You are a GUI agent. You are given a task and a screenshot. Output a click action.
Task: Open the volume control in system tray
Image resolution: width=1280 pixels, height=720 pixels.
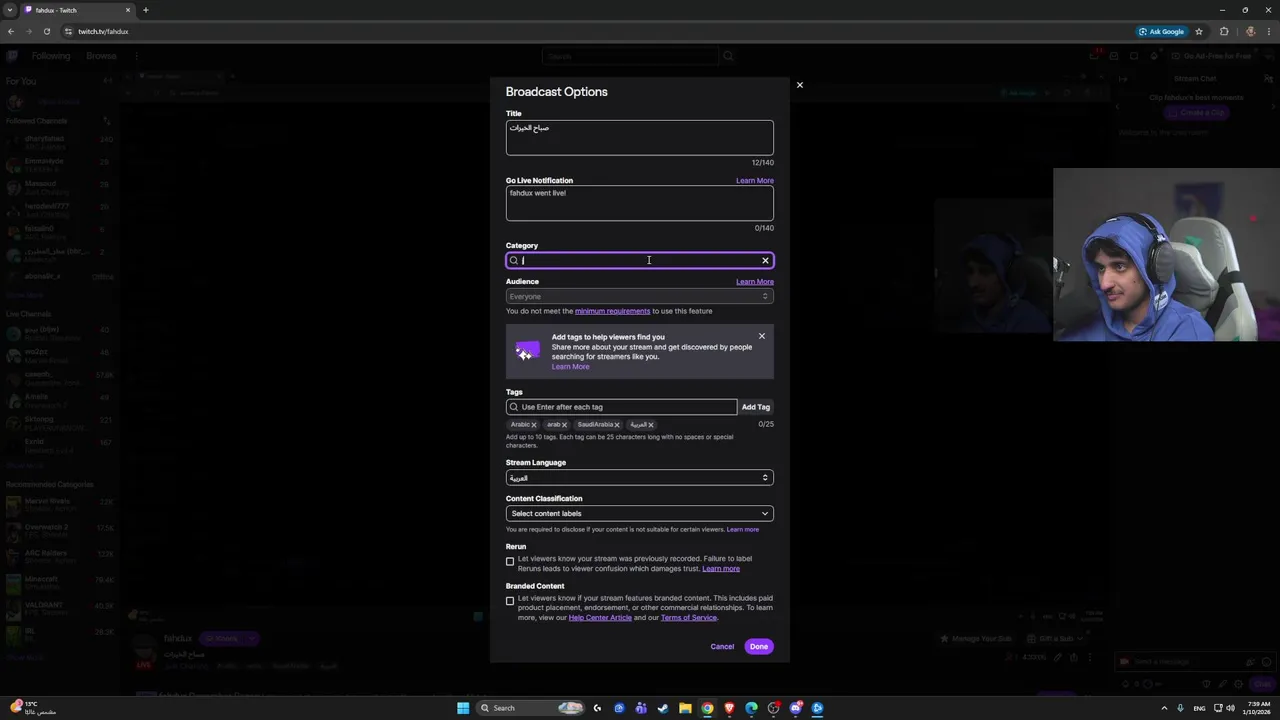(x=1231, y=708)
